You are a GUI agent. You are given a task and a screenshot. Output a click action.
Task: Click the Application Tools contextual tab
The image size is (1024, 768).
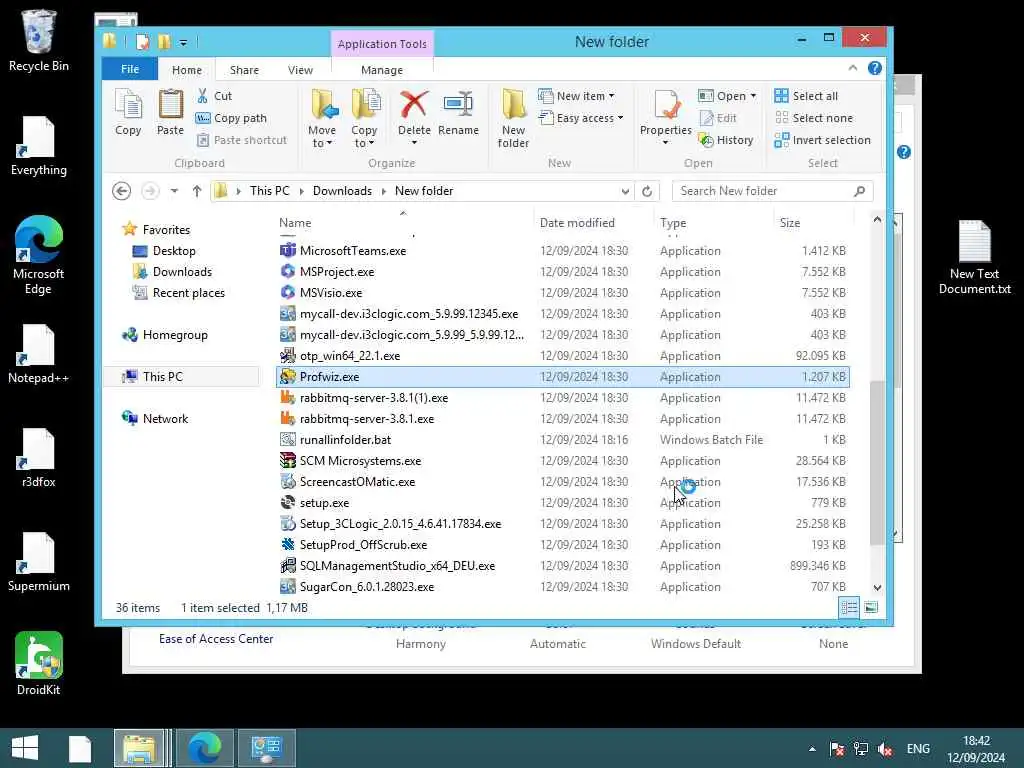point(382,44)
